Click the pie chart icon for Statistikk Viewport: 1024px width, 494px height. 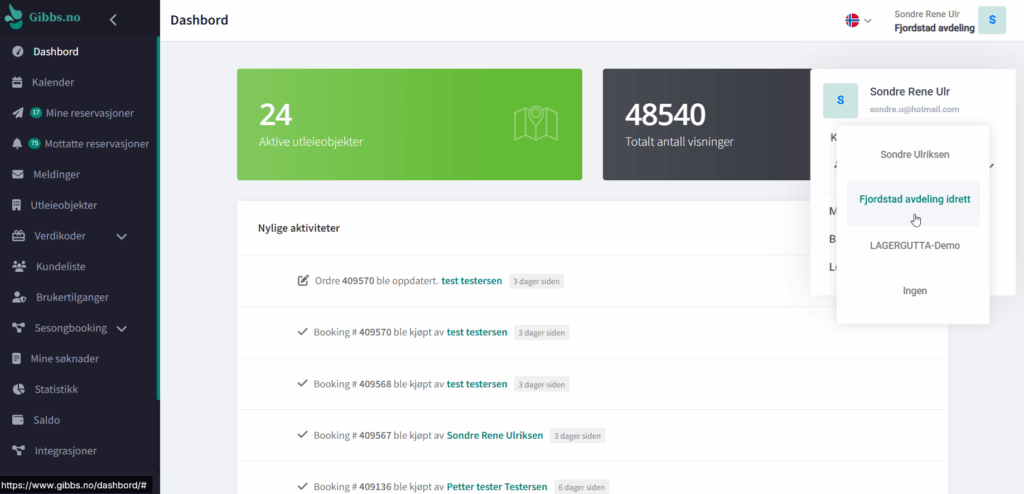pos(18,389)
